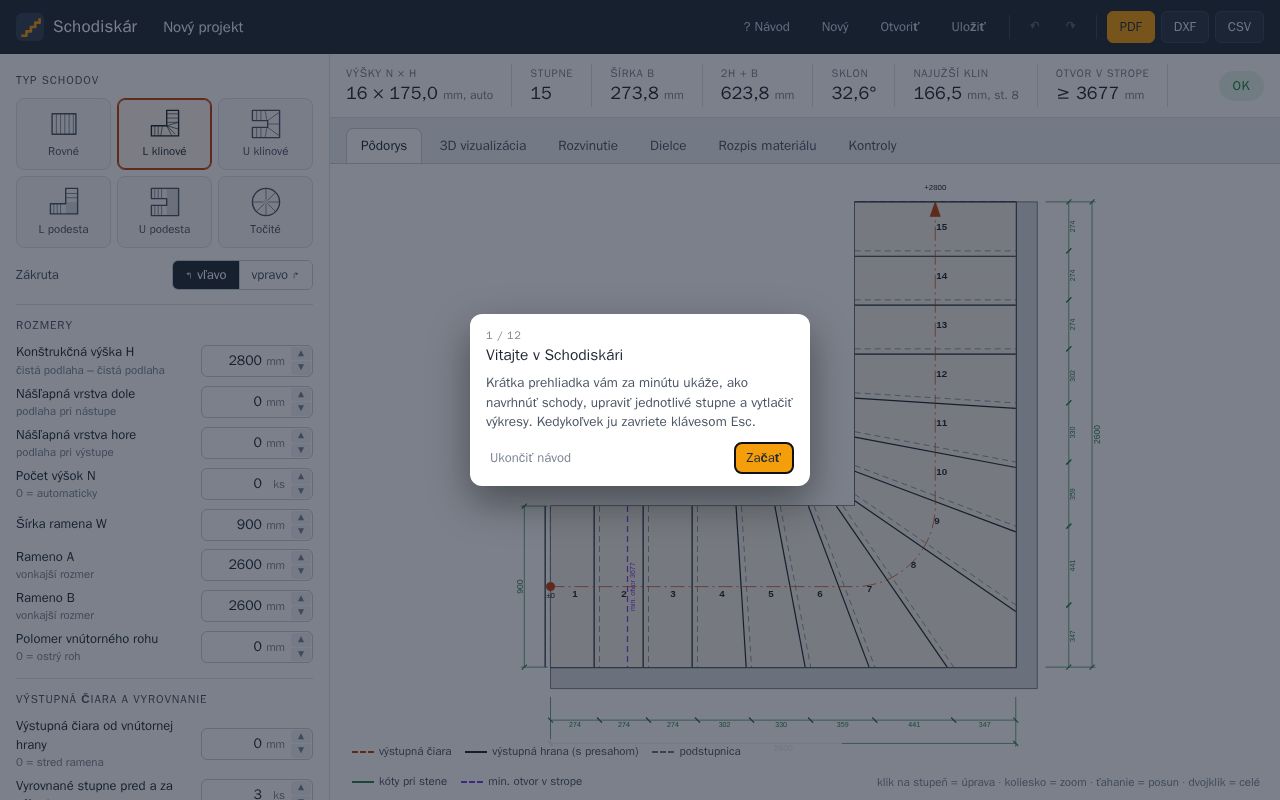The image size is (1280, 800).
Task: Set turn direction to vpravo
Action: [x=275, y=275]
